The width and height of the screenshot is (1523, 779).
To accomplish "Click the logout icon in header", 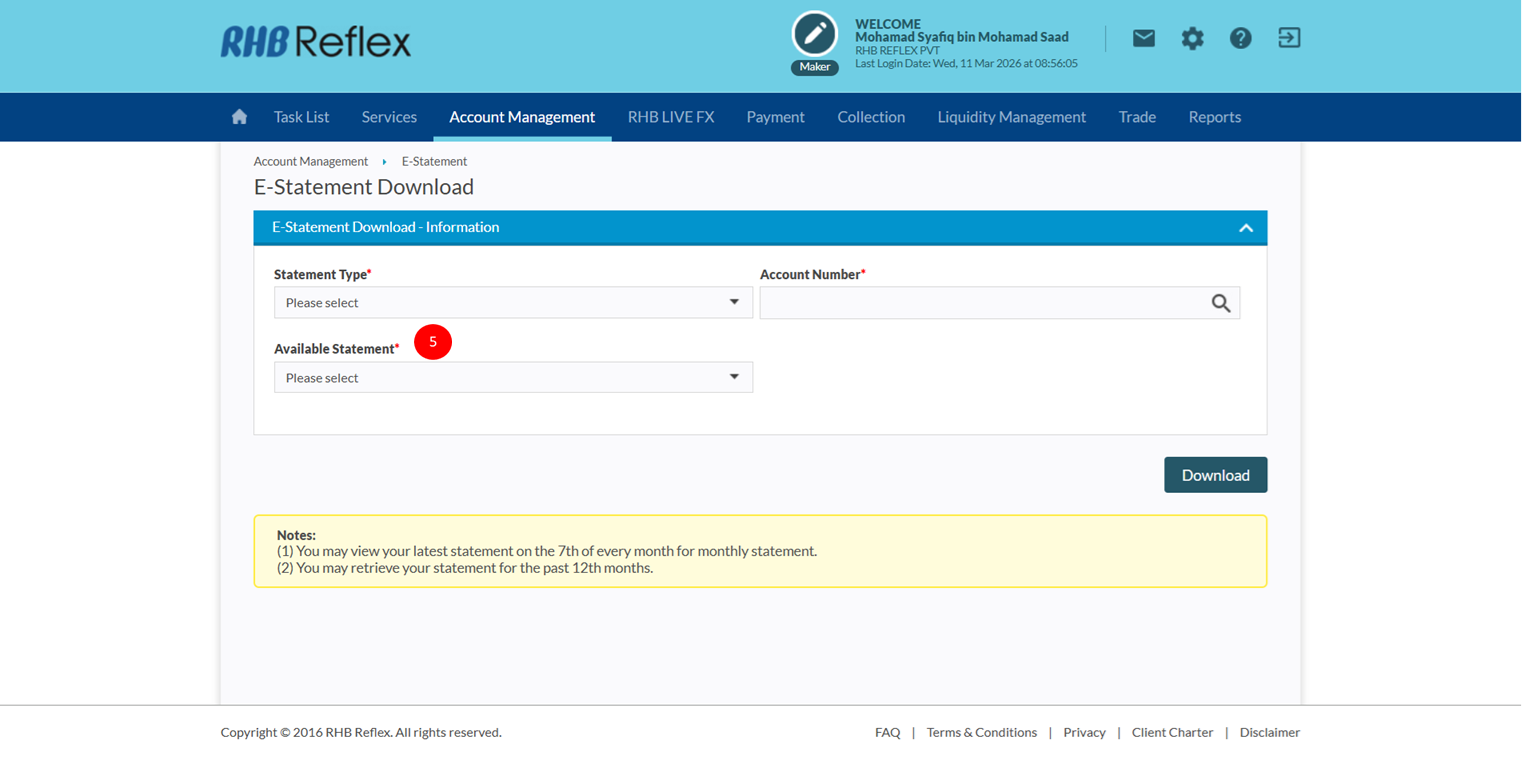I will coord(1289,38).
